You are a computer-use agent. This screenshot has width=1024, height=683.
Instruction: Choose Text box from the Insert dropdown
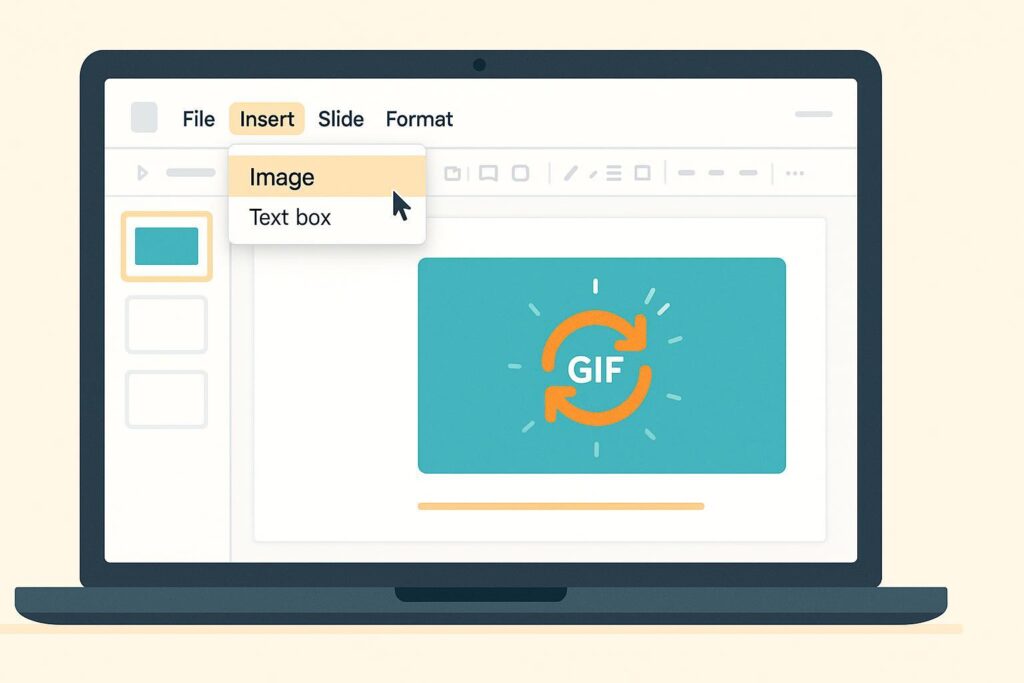pyautogui.click(x=290, y=217)
